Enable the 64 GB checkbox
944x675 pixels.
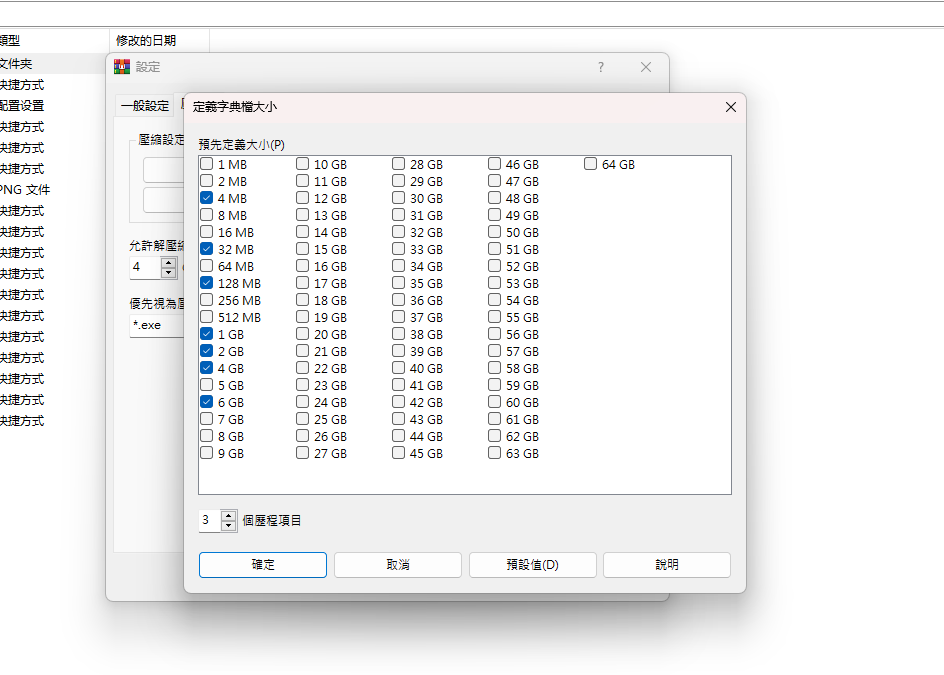pyautogui.click(x=591, y=164)
